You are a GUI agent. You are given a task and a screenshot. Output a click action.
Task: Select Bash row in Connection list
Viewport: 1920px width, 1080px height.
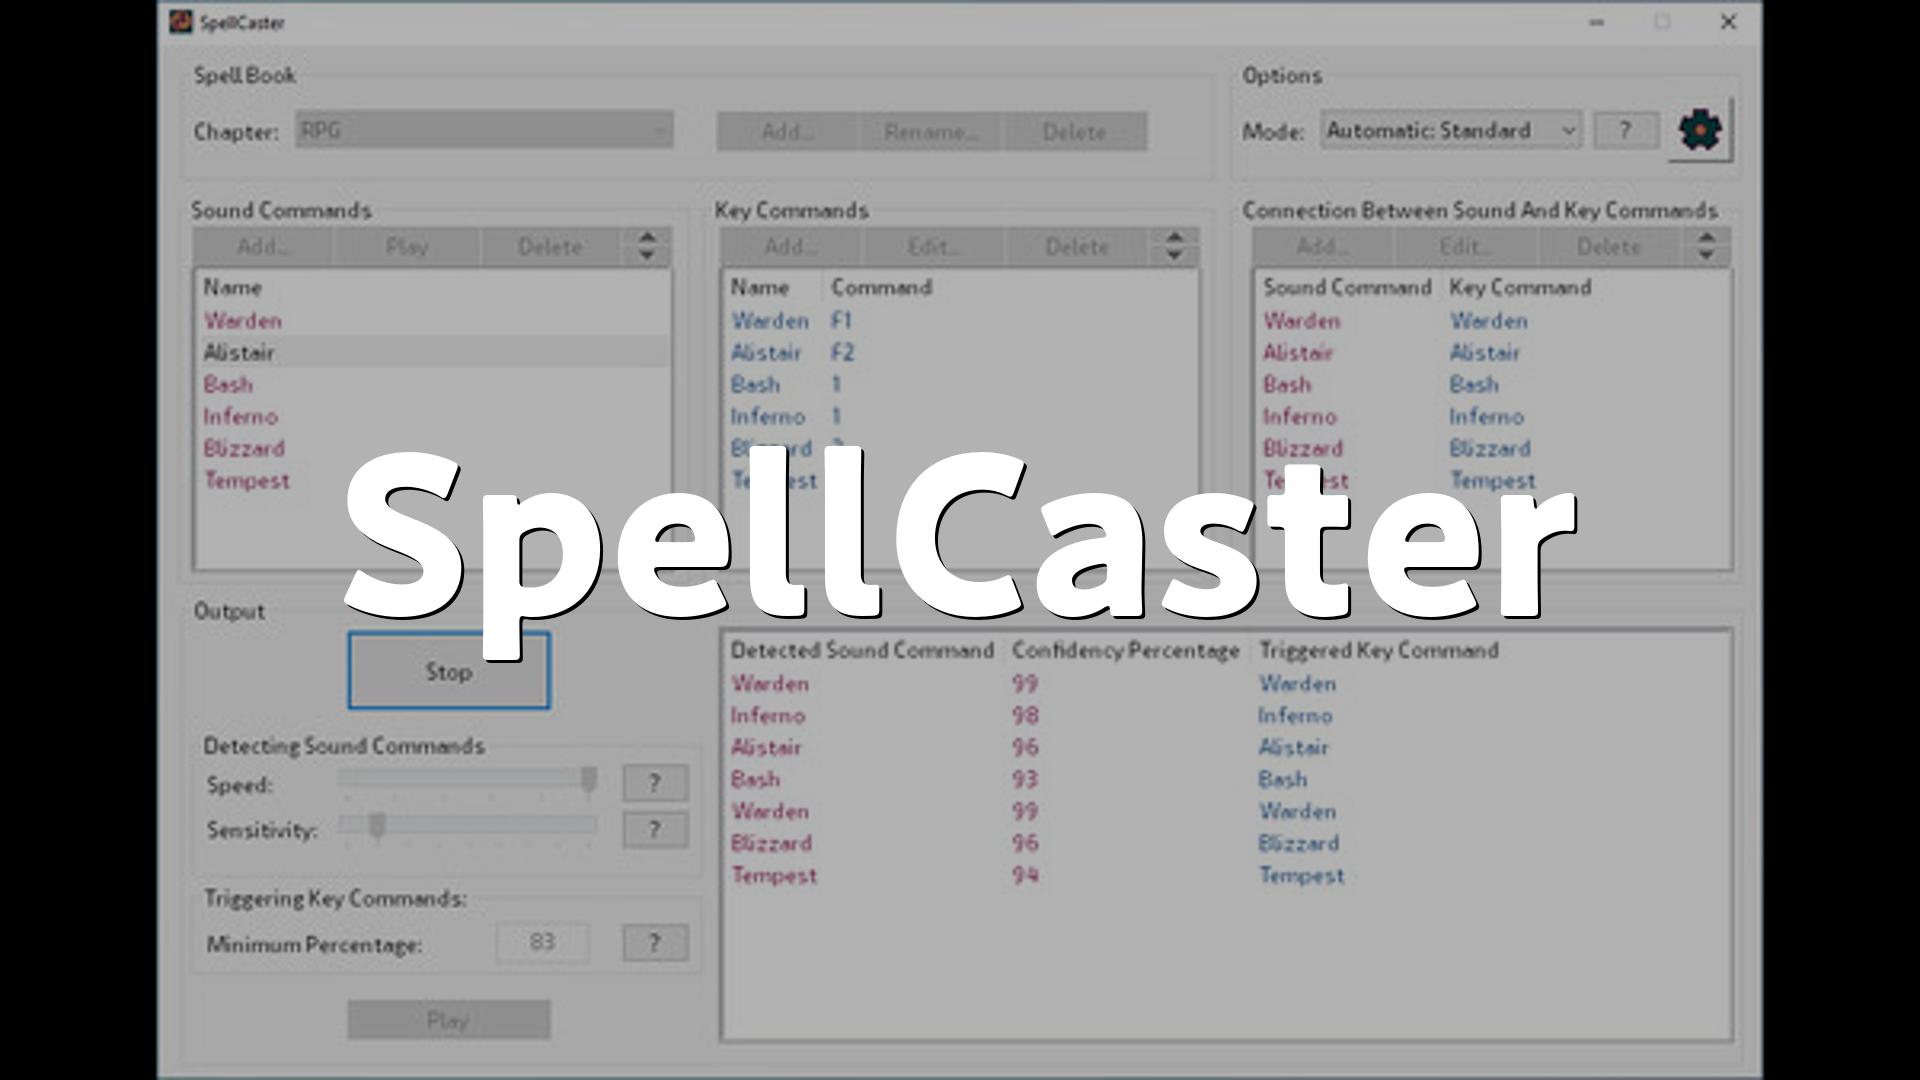tap(1493, 385)
